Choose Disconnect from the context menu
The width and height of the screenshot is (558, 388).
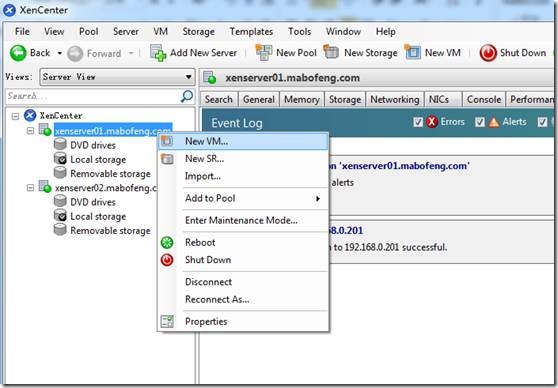click(x=243, y=282)
